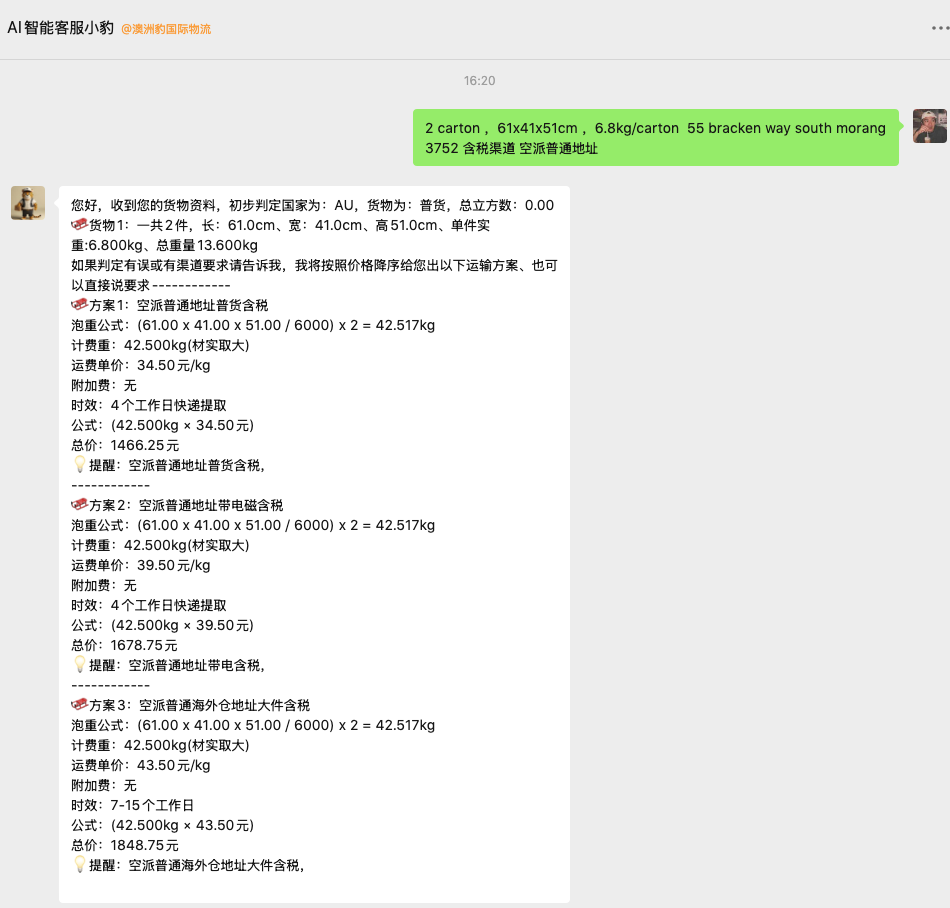Viewport: 950px width, 908px height.
Task: Click lightbulb icon beside 空派普通地址带电含税 reminder
Action: (x=80, y=665)
